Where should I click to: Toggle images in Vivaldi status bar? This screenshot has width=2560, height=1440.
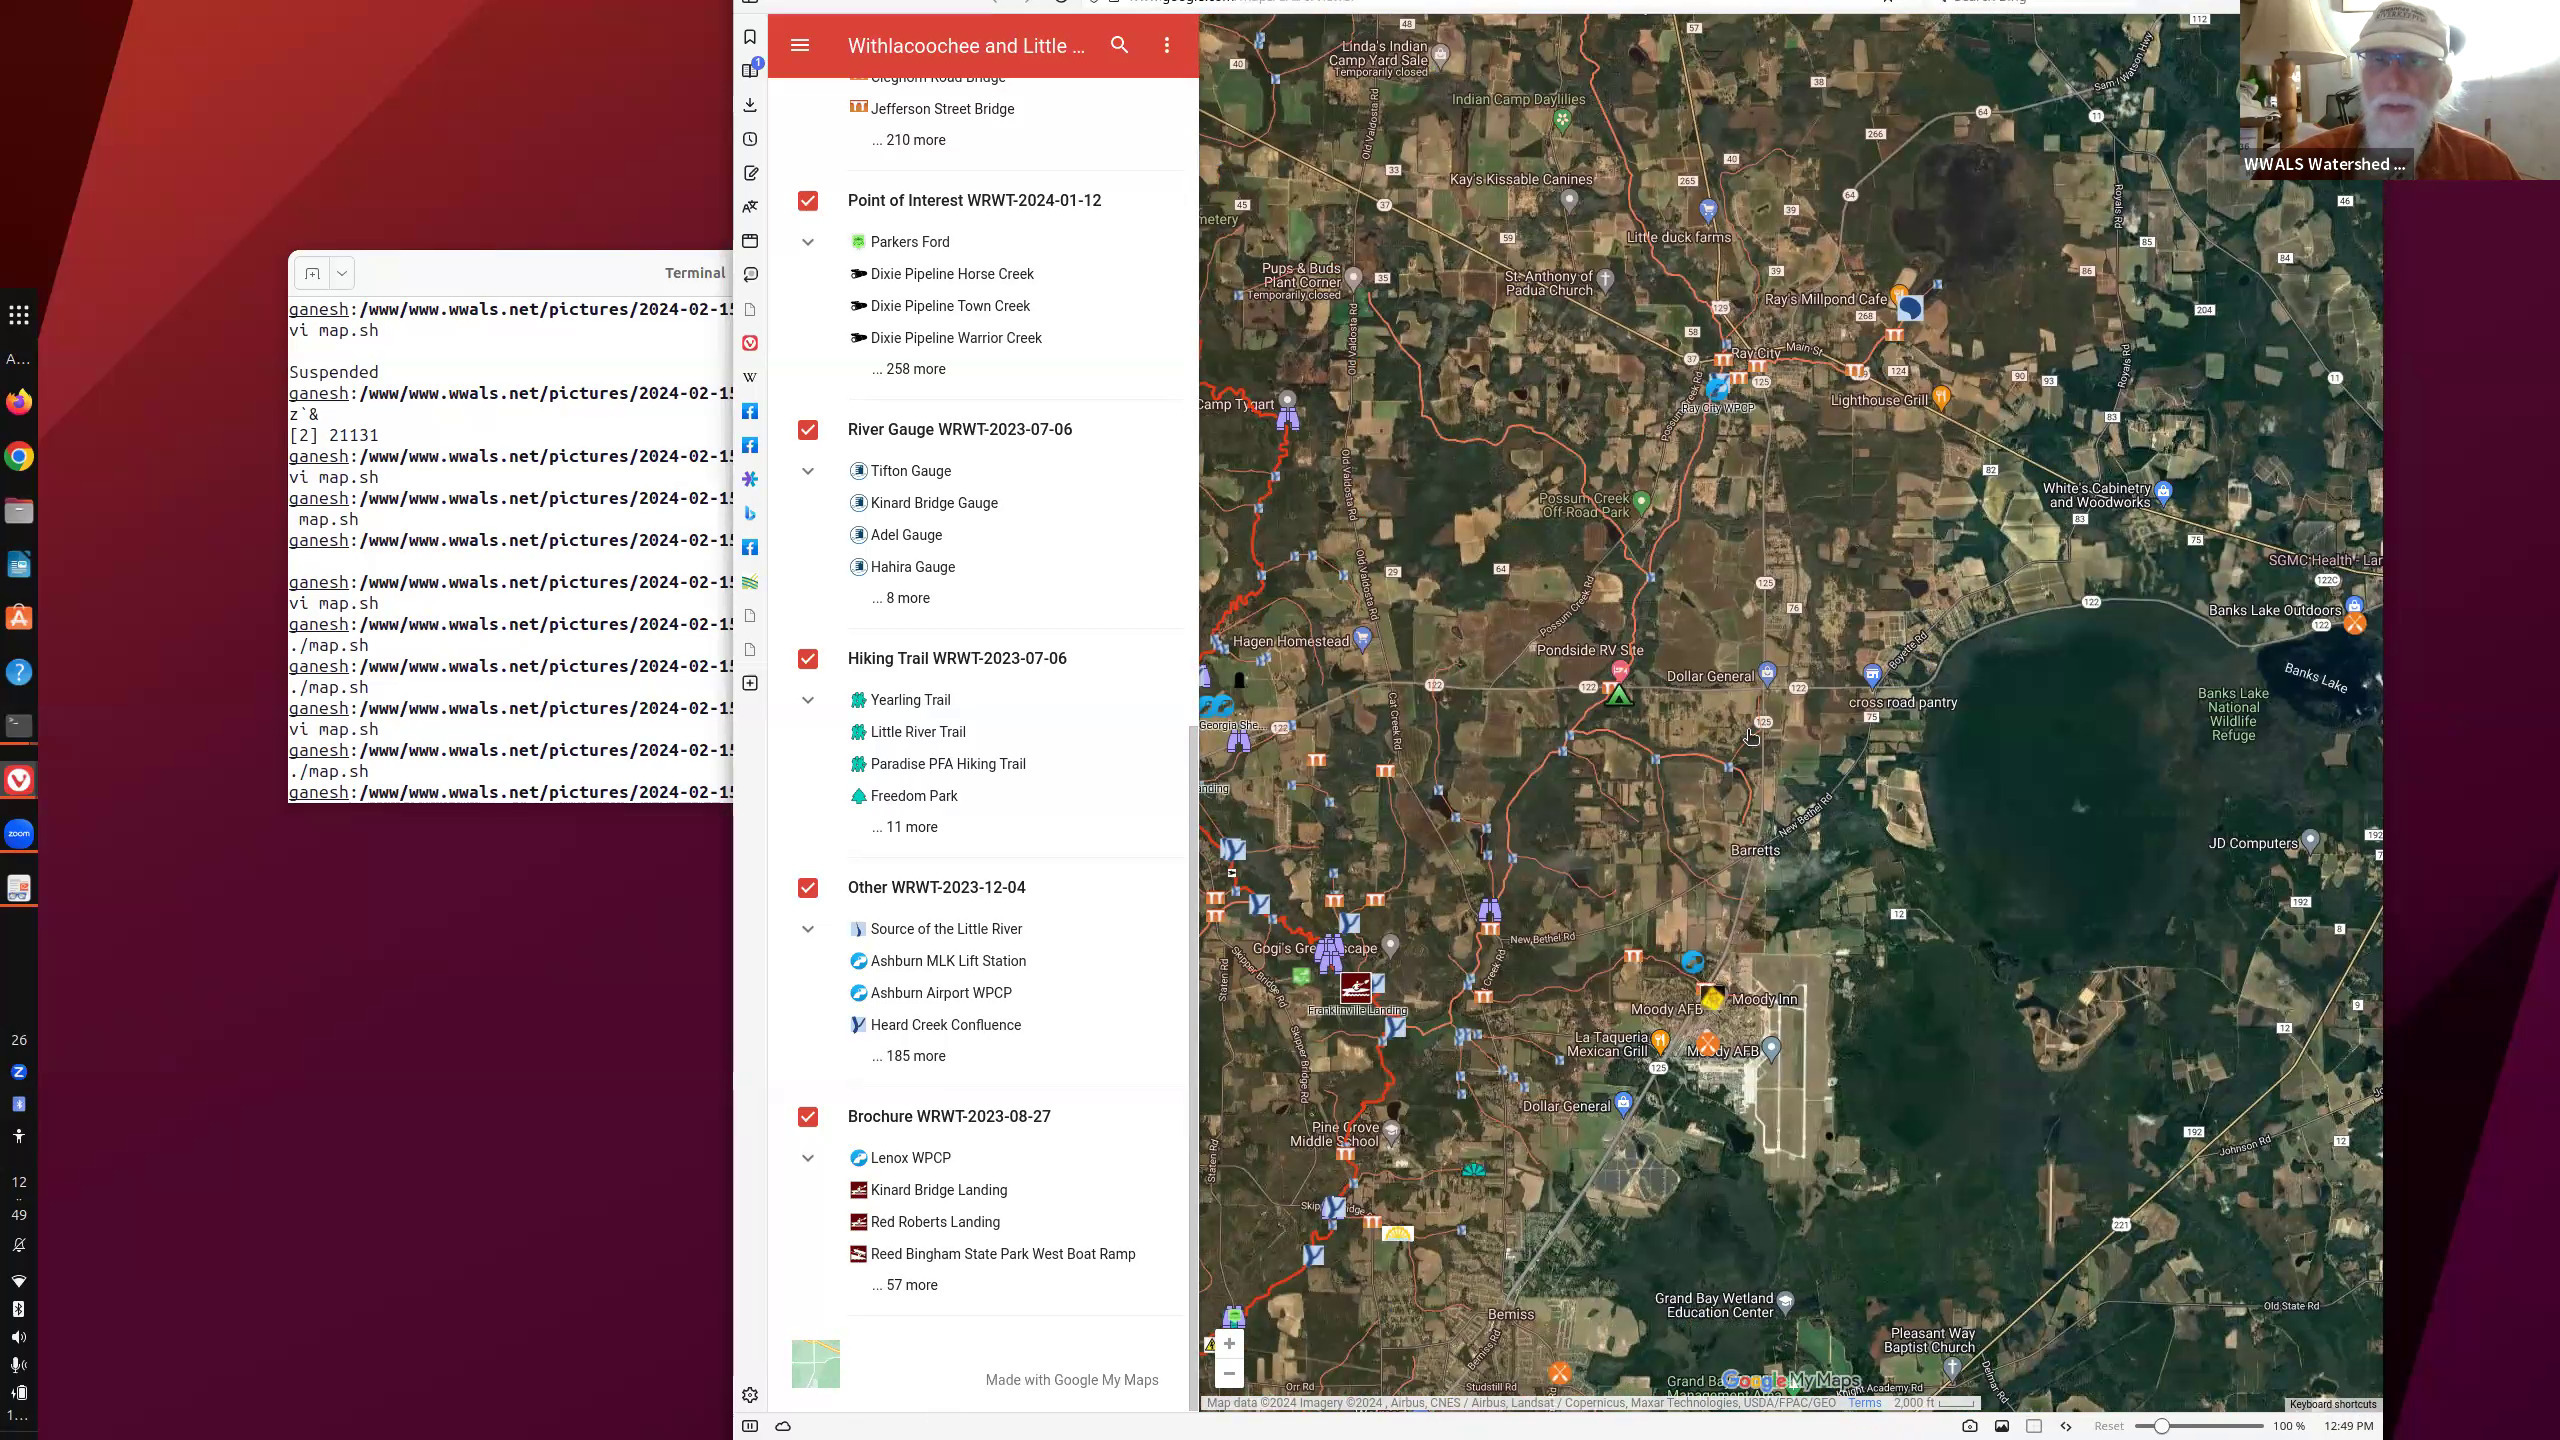[2001, 1426]
